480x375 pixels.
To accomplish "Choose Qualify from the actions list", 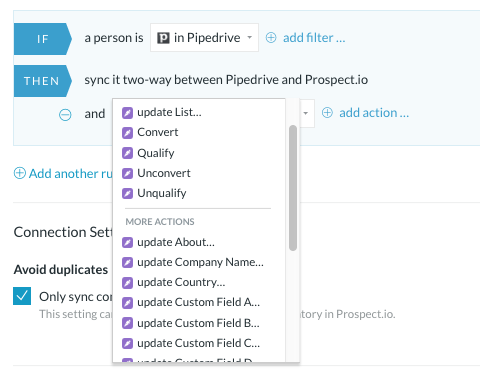I will tap(199, 153).
